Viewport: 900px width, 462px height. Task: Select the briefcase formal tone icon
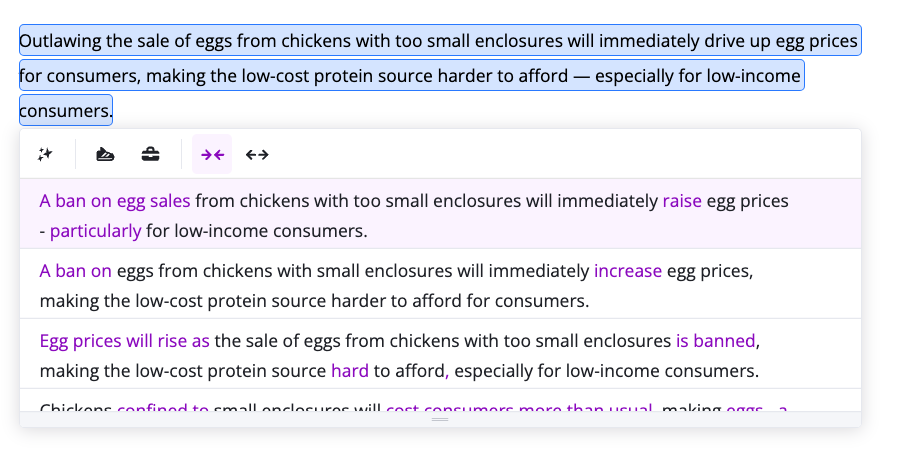tap(150, 154)
